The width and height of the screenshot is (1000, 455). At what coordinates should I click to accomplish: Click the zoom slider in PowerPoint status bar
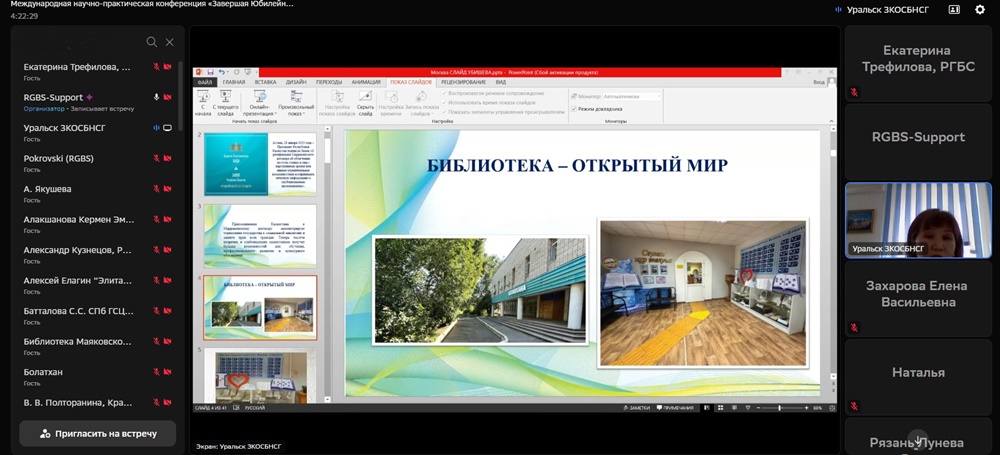pyautogui.click(x=778, y=408)
